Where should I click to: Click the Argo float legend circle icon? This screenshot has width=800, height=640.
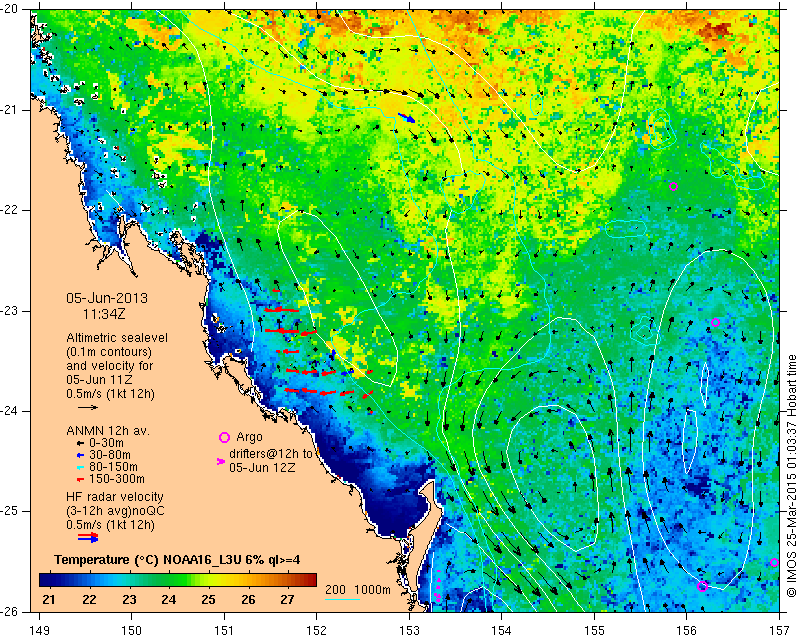click(224, 437)
